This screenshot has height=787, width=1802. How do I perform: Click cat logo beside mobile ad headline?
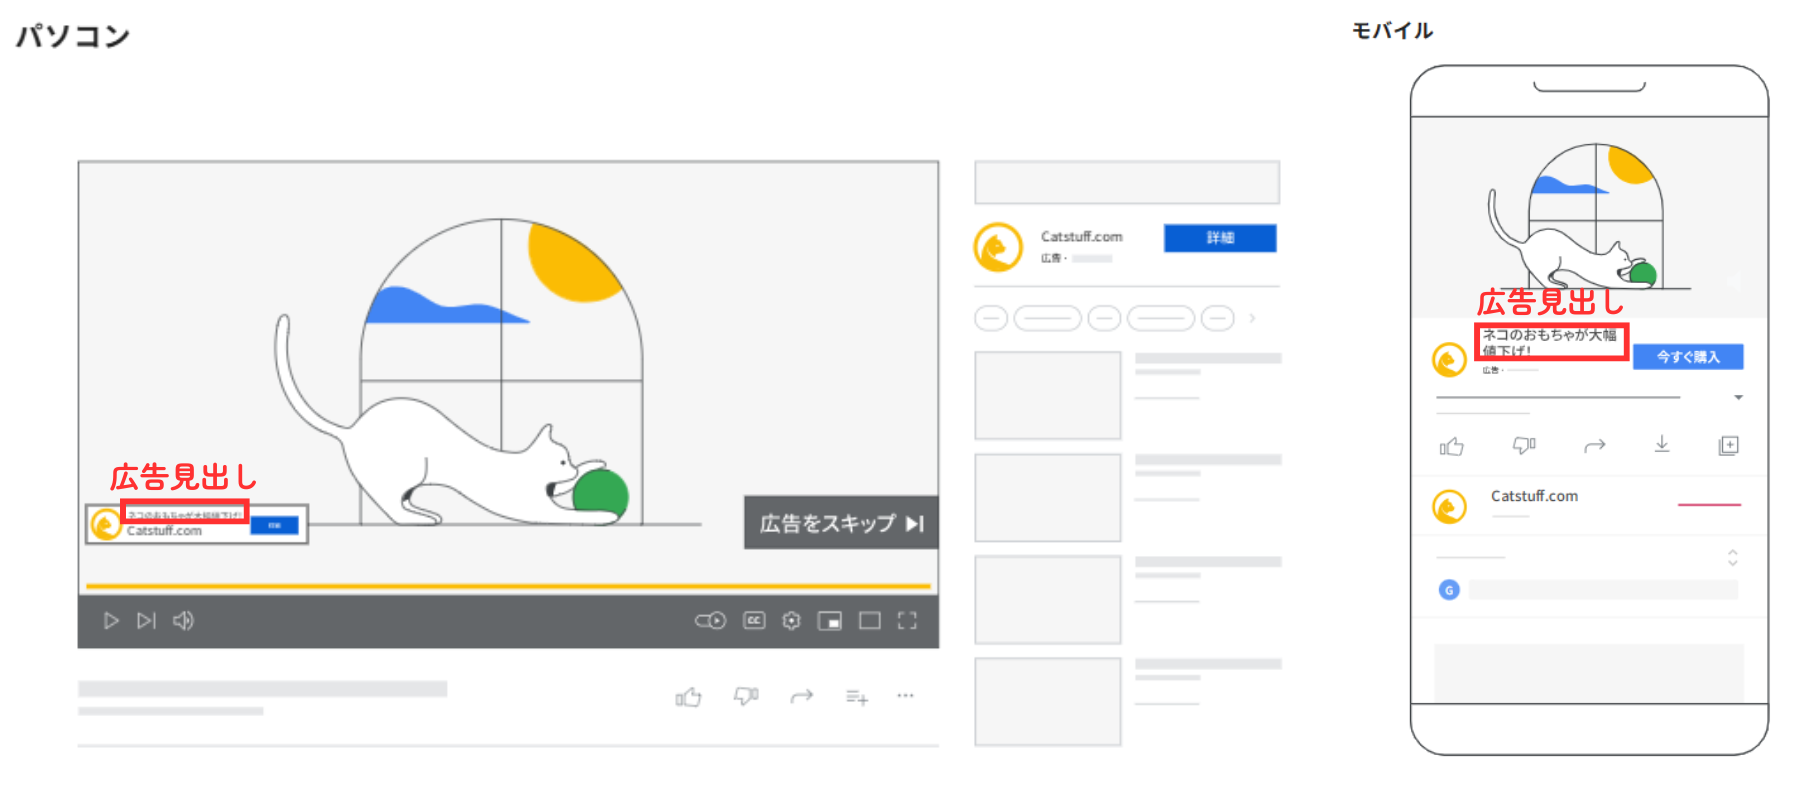tap(1449, 359)
